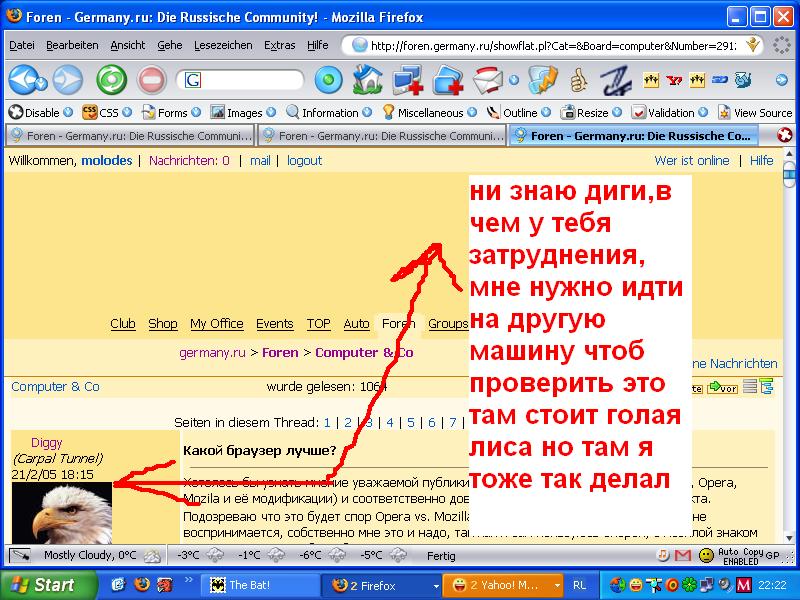Open the Ansicht menu
This screenshot has width=800, height=600.
click(x=128, y=45)
